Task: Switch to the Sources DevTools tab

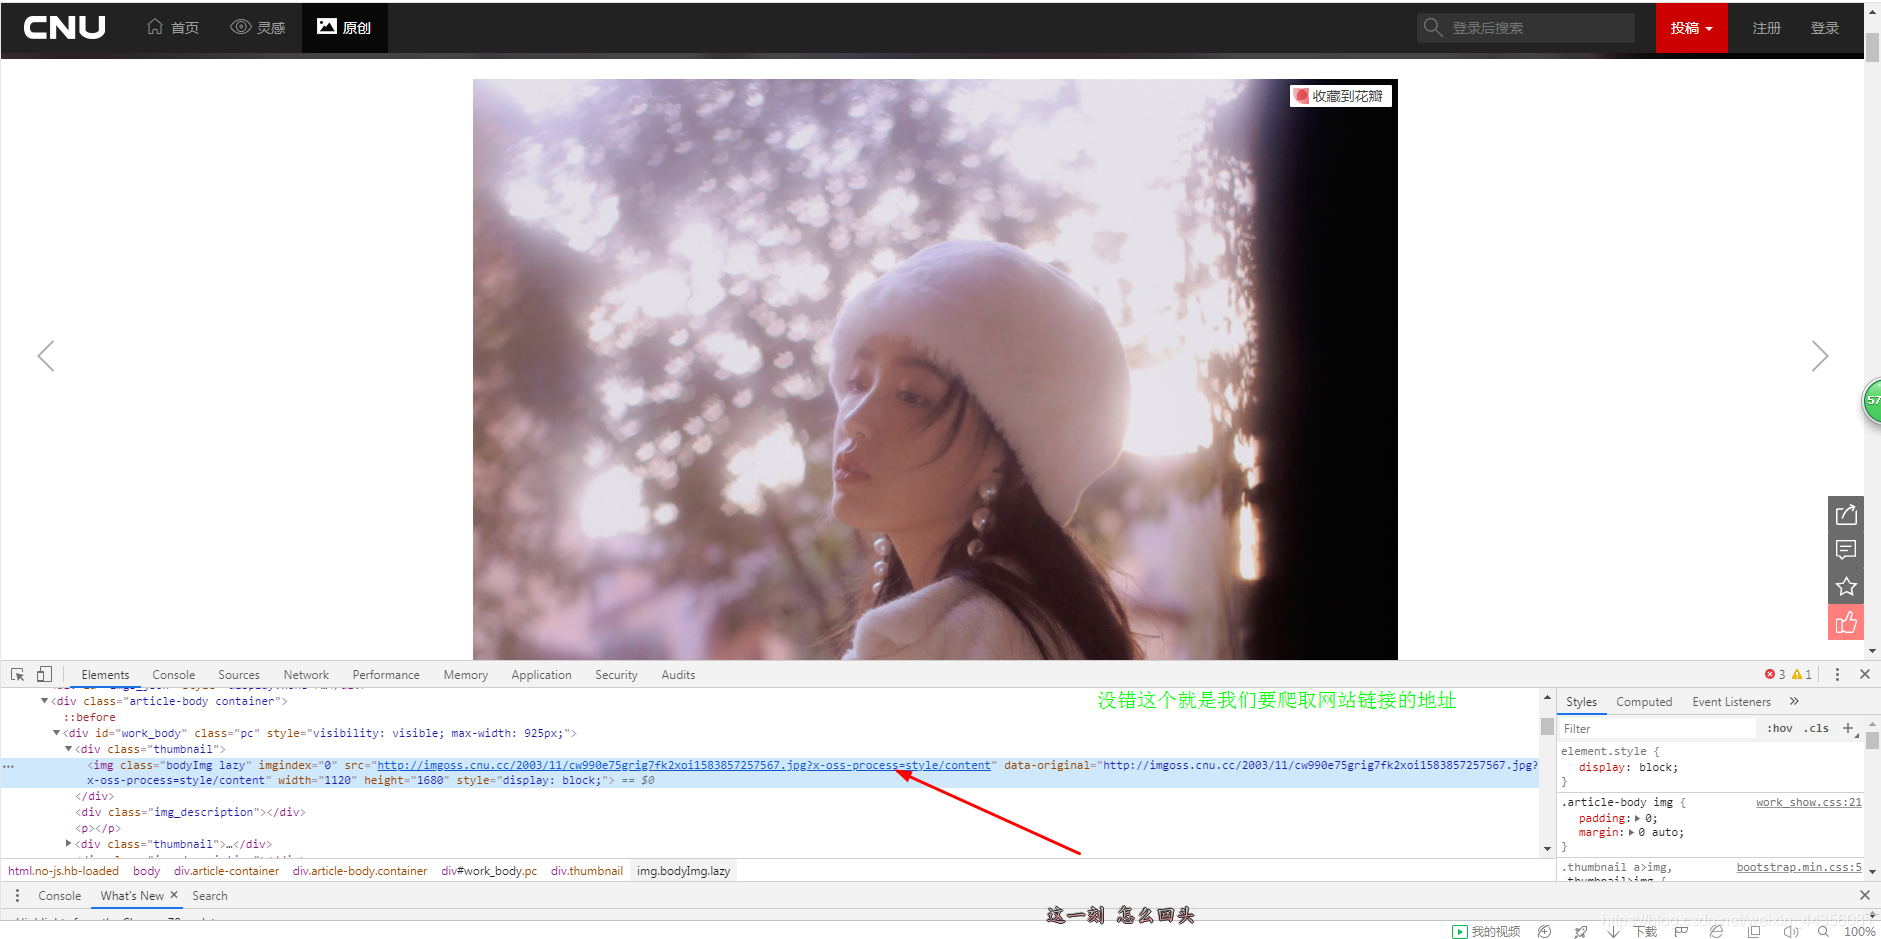Action: (x=239, y=675)
